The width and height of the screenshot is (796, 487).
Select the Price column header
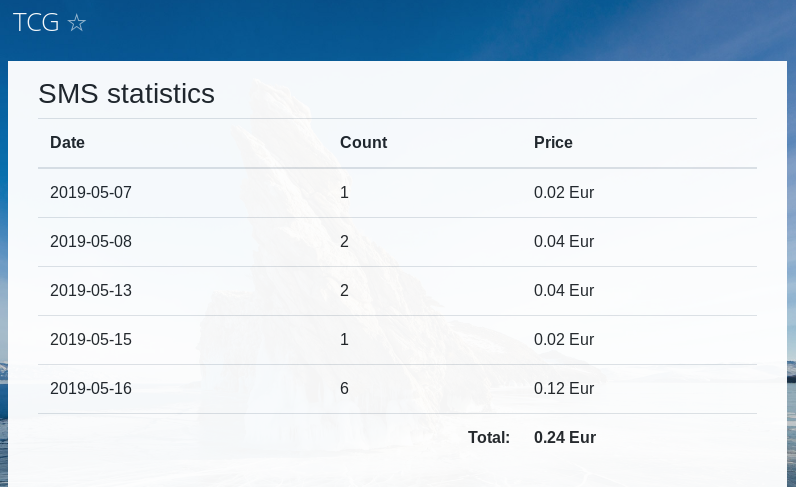pyautogui.click(x=553, y=143)
